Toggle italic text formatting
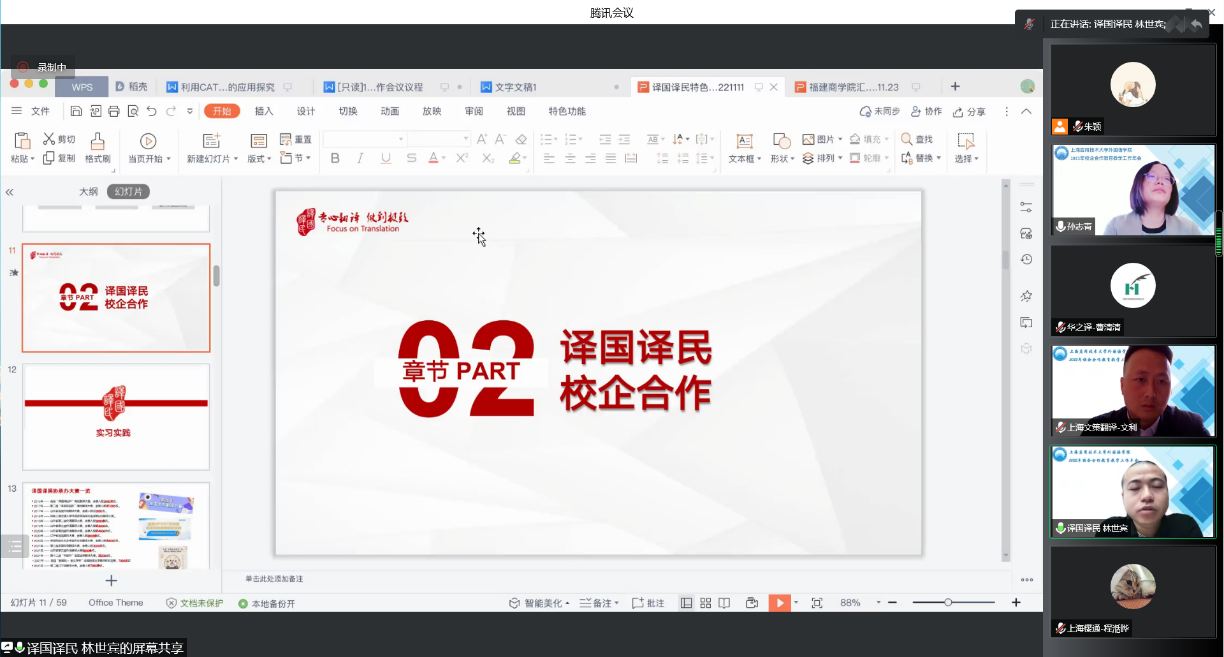The width and height of the screenshot is (1224, 657). pyautogui.click(x=360, y=159)
